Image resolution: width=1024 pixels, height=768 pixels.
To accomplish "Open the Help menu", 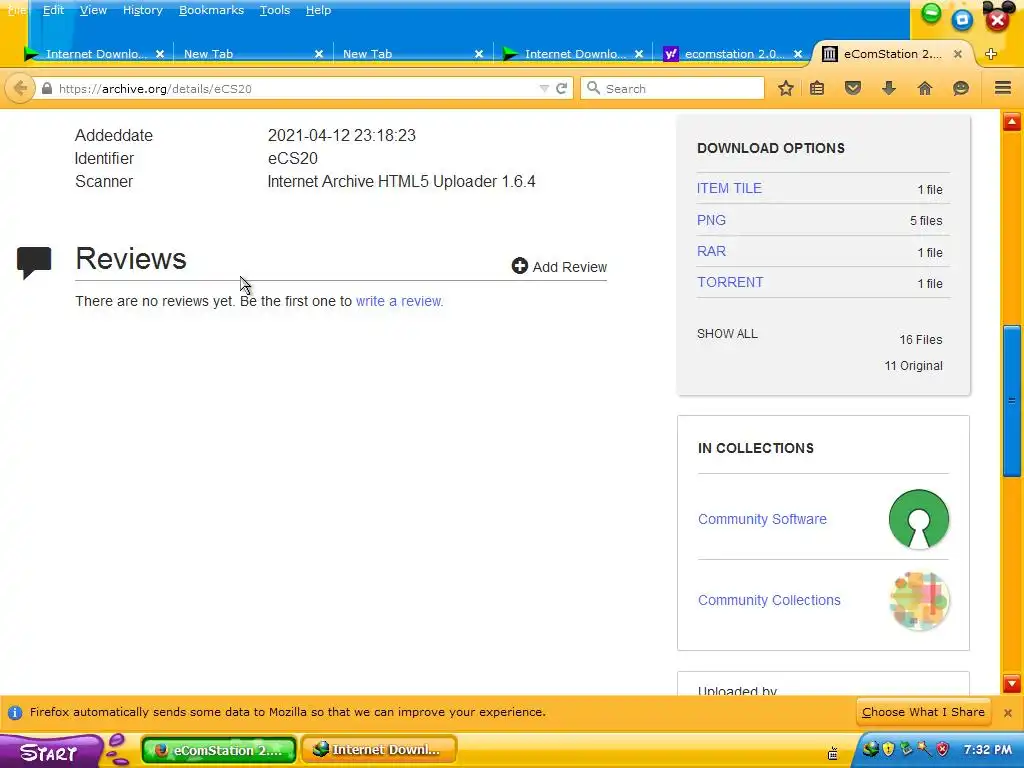I will 318,10.
